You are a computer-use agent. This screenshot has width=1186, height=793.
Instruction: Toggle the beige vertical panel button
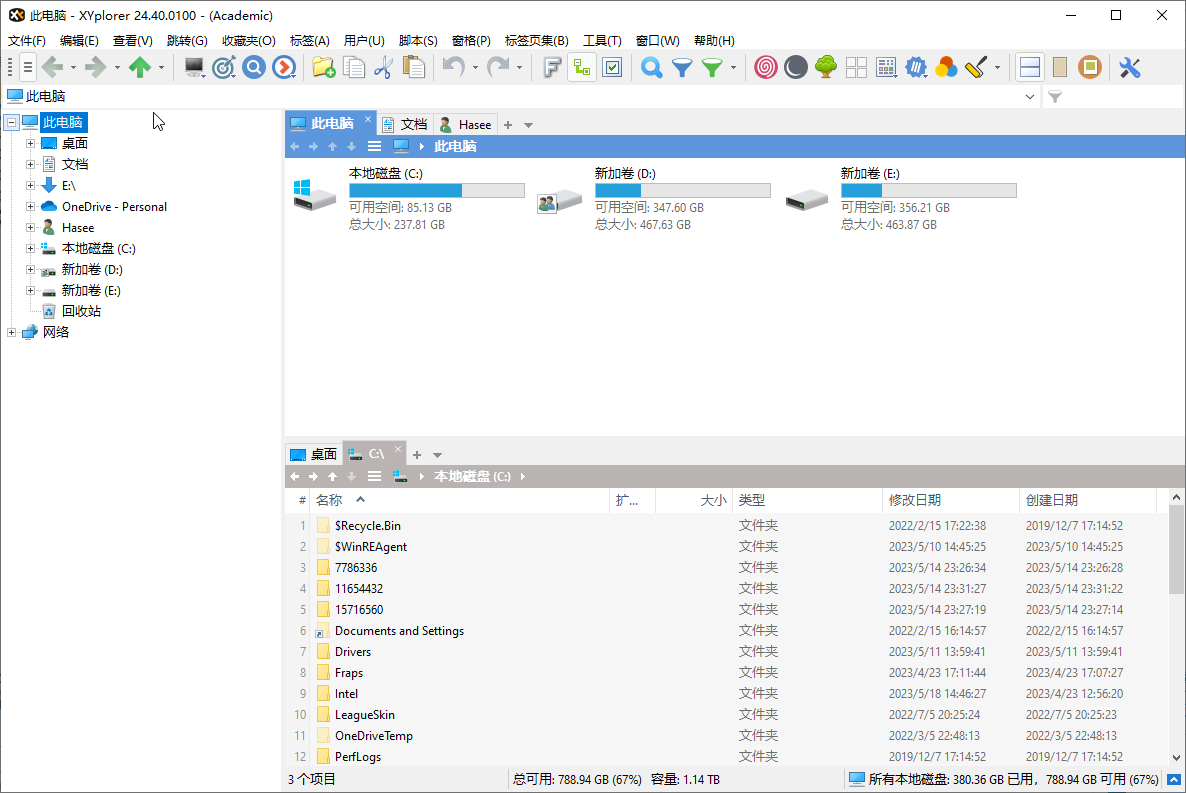point(1060,67)
